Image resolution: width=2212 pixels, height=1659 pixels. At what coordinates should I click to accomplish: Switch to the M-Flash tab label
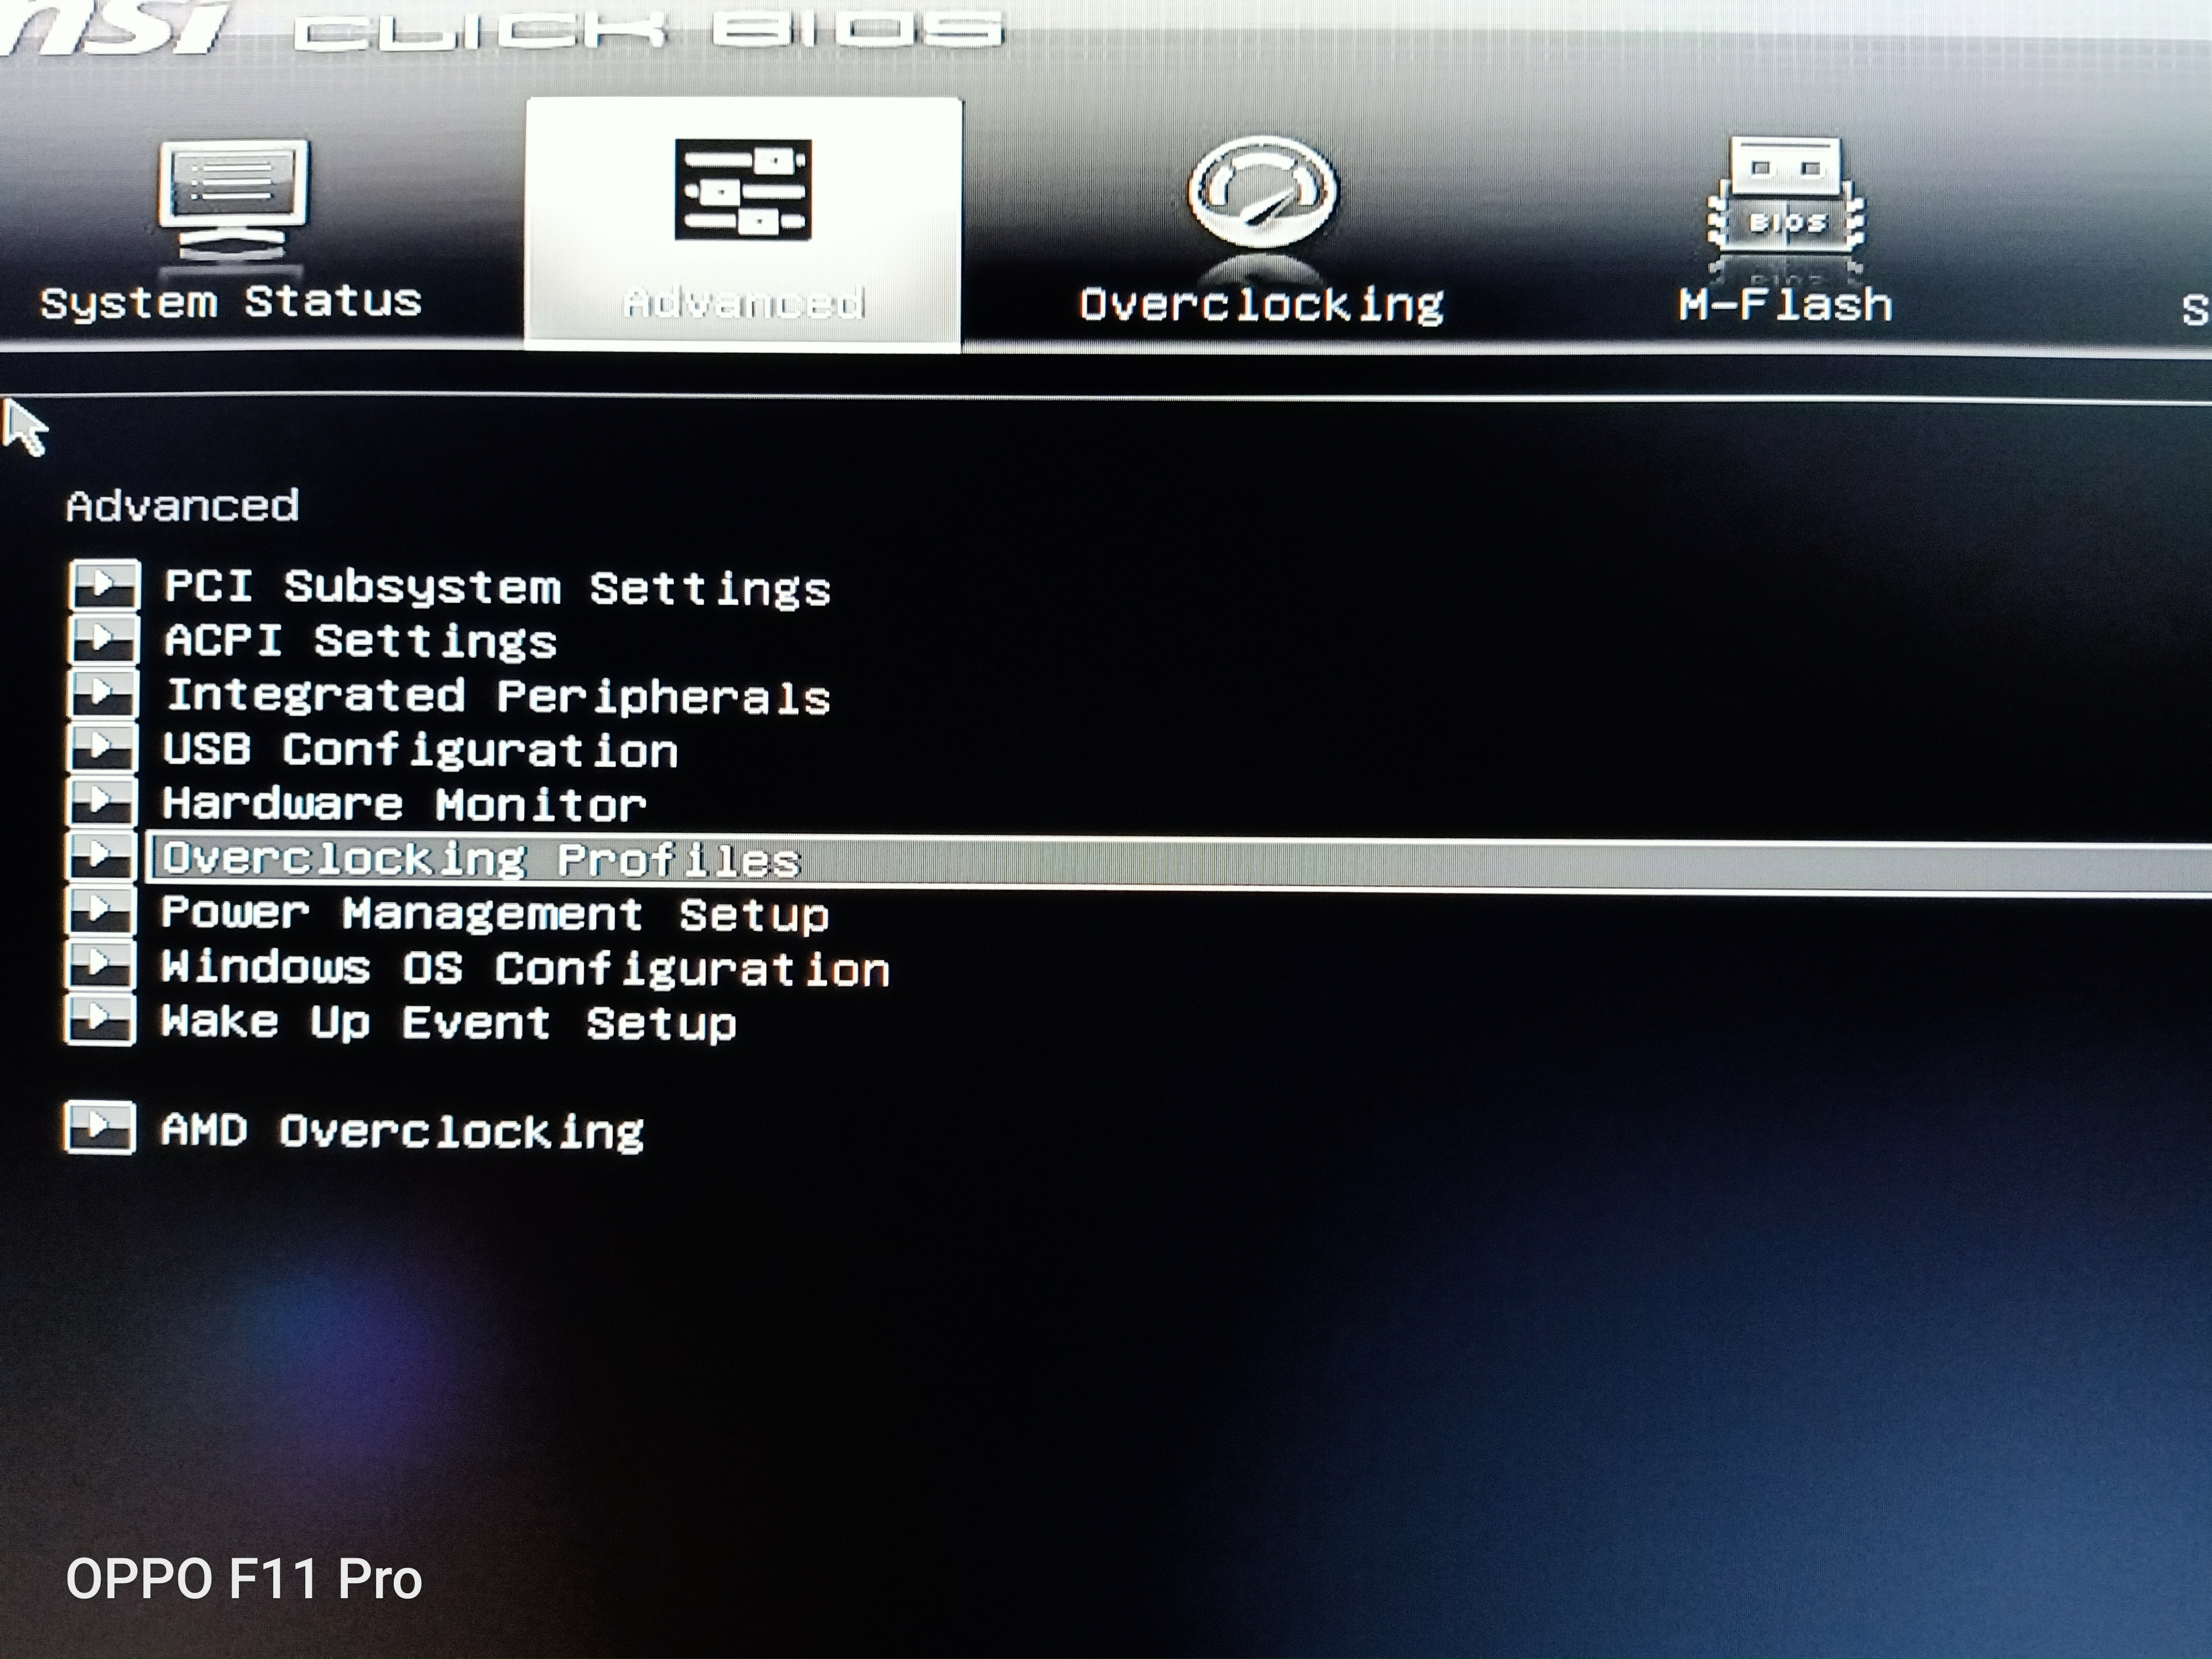coord(1786,305)
